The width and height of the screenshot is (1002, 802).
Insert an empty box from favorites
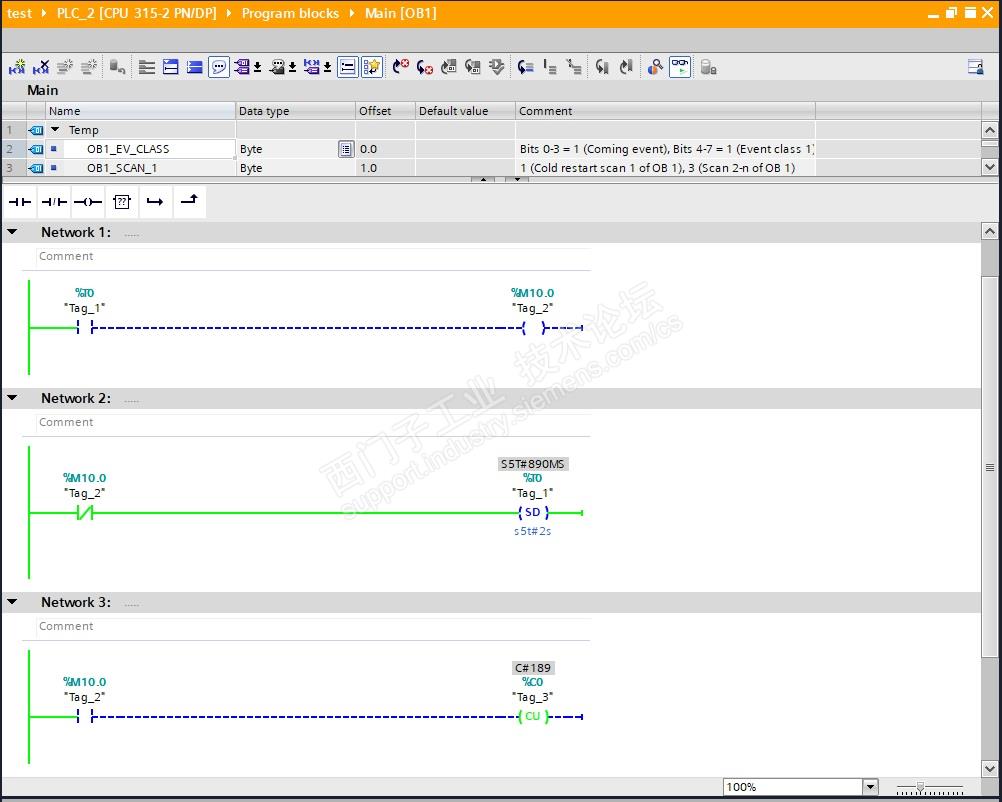121,202
